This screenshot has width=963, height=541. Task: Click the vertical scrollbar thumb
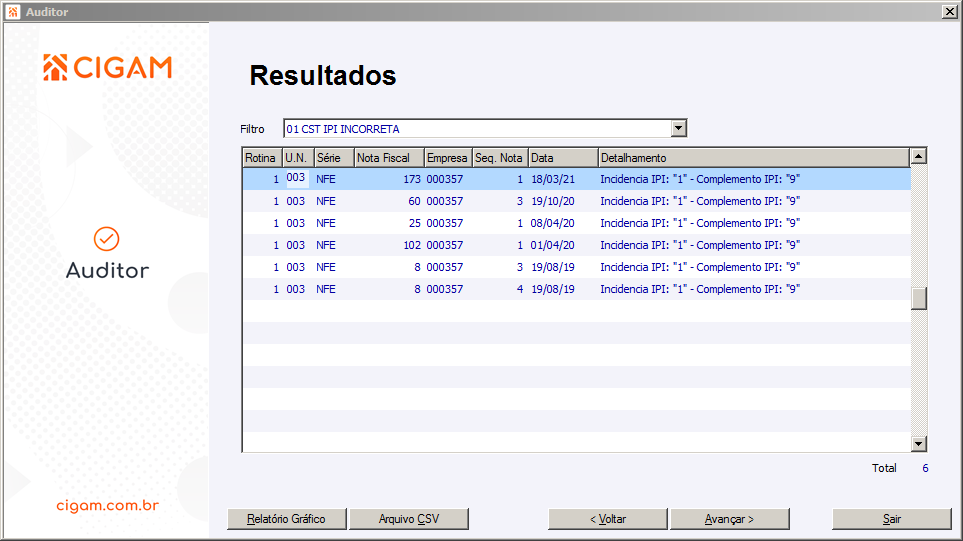tap(918, 299)
